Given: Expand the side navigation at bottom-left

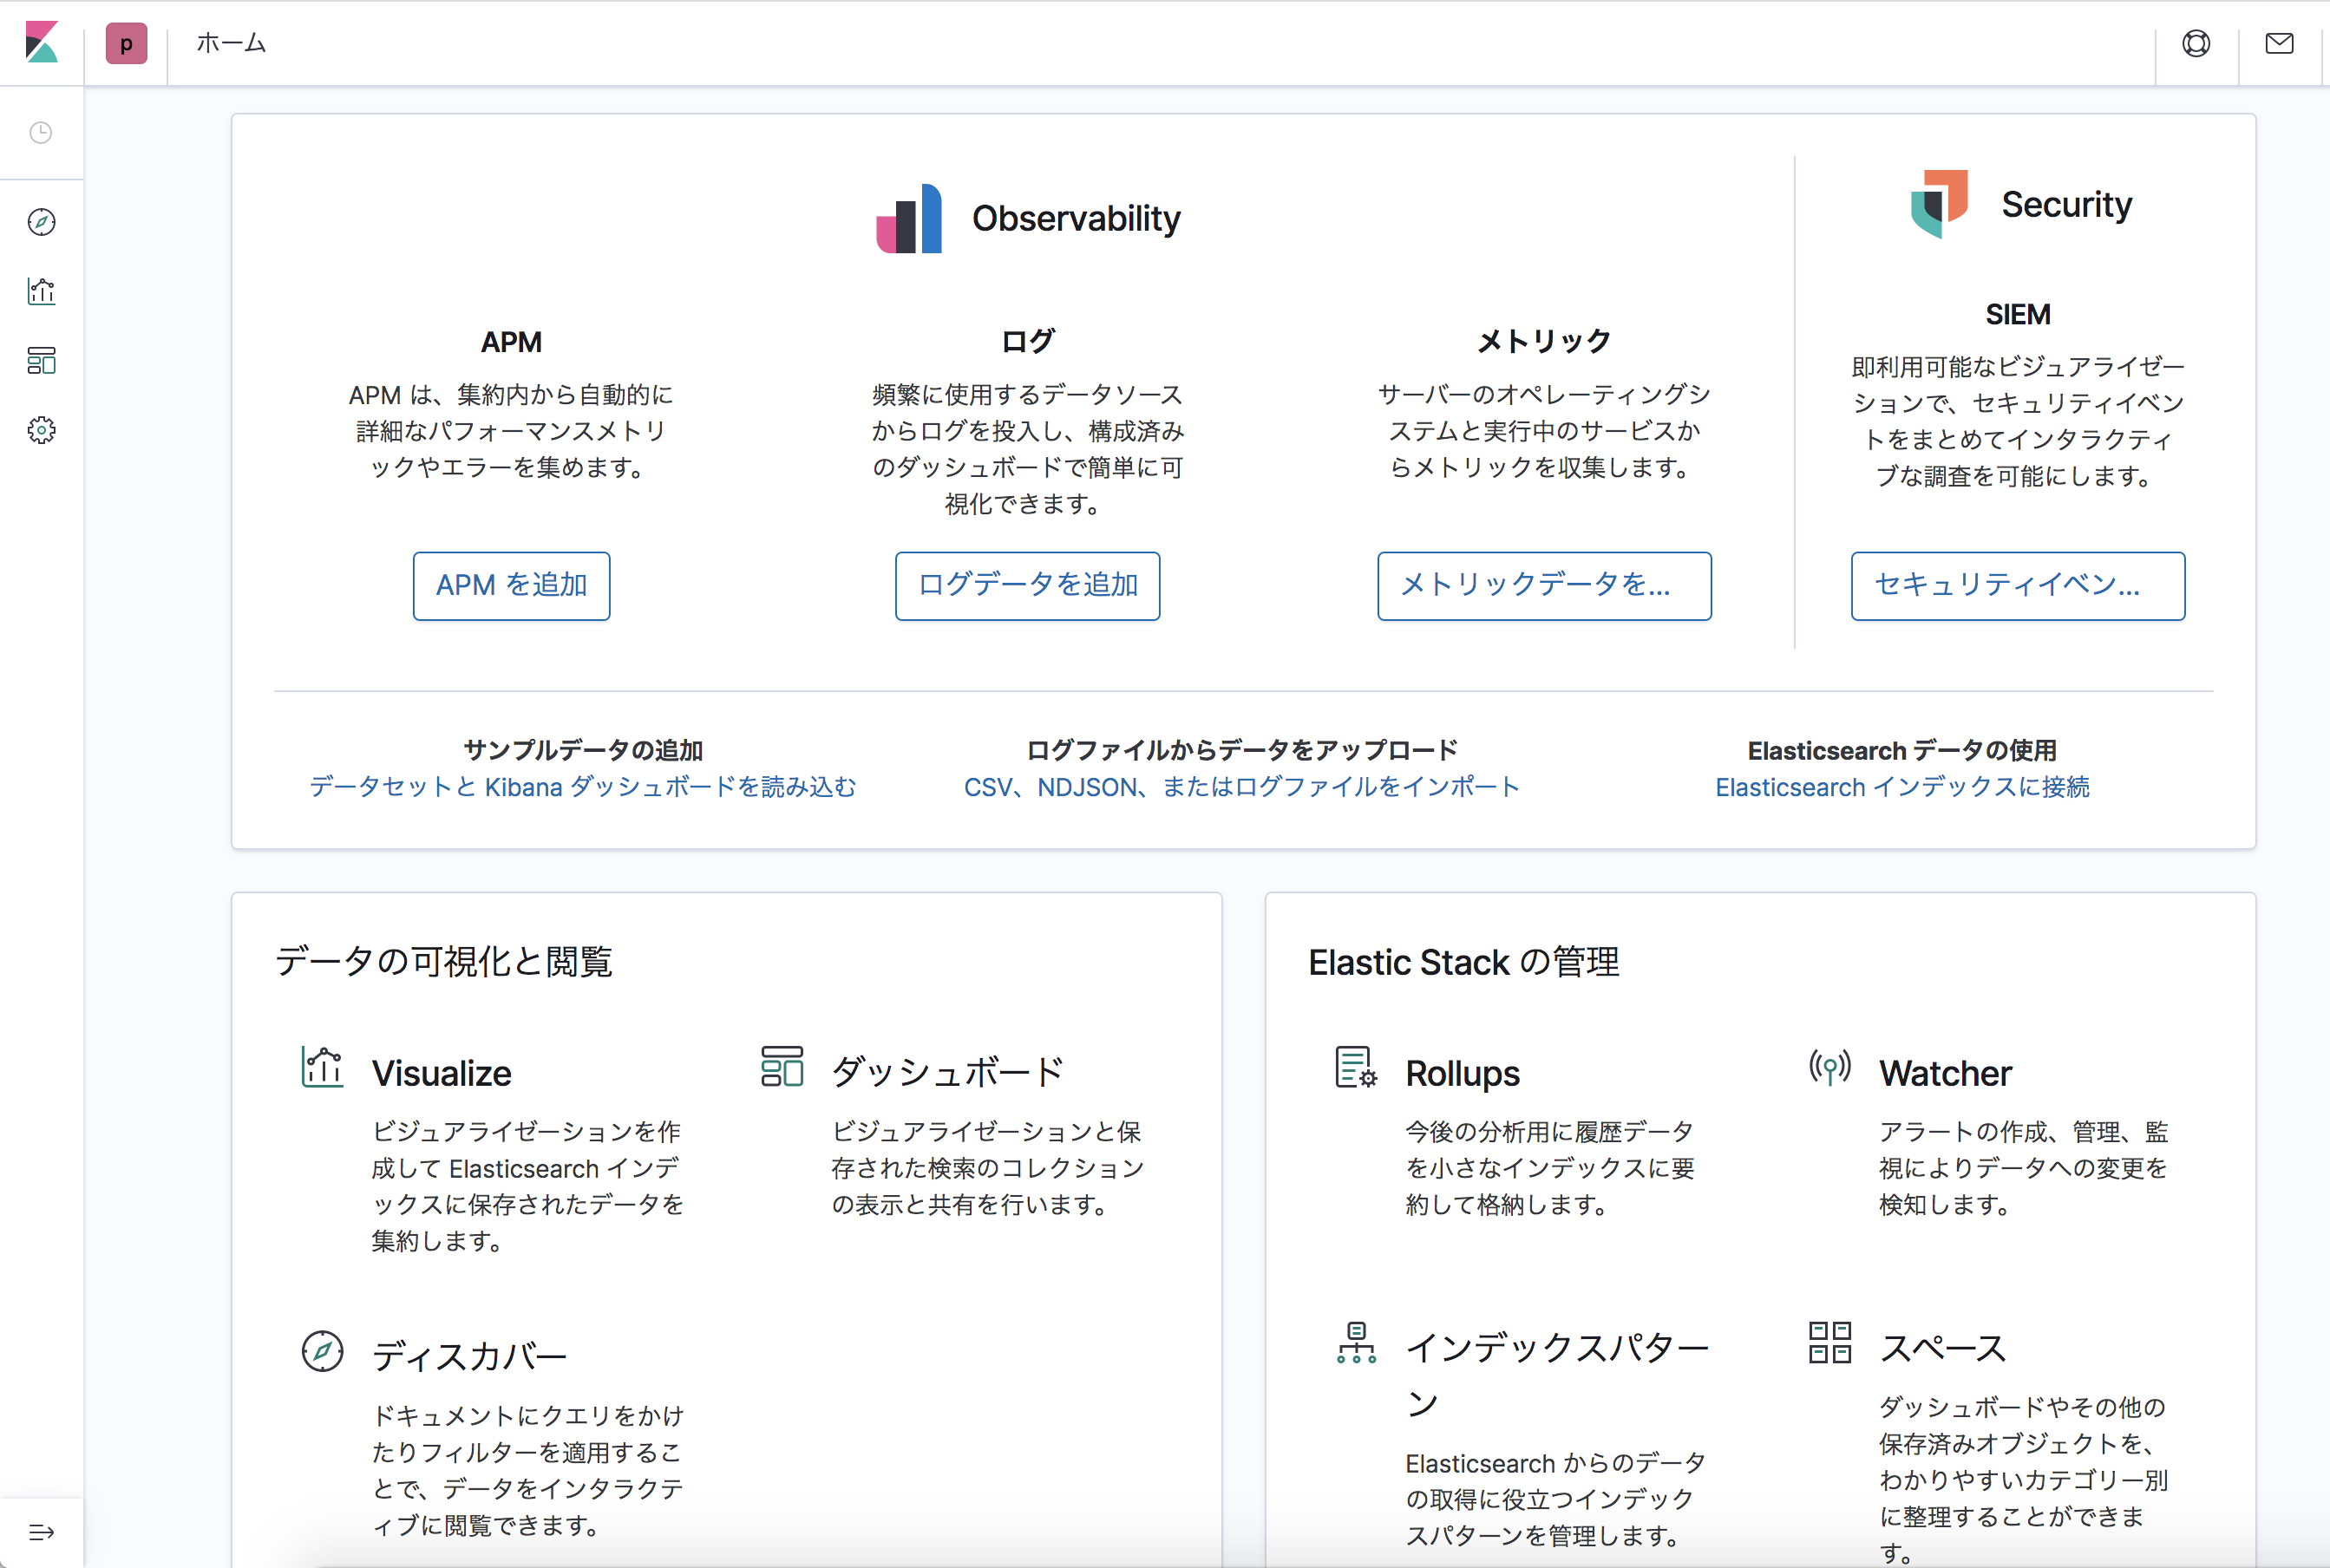Looking at the screenshot, I should (41, 1531).
